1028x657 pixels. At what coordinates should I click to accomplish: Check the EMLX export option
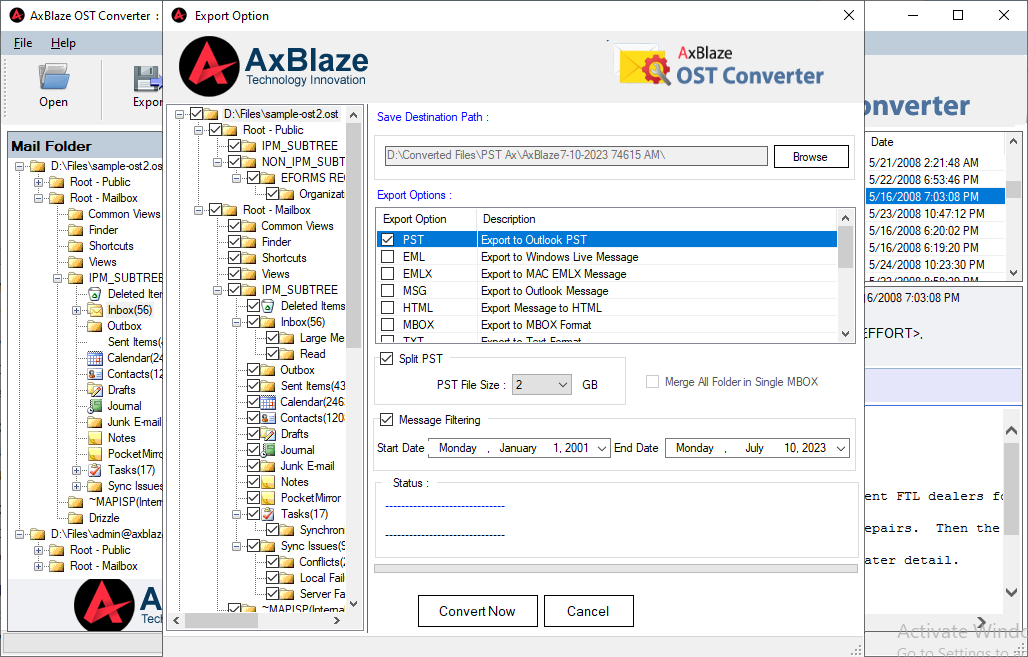pyautogui.click(x=387, y=274)
